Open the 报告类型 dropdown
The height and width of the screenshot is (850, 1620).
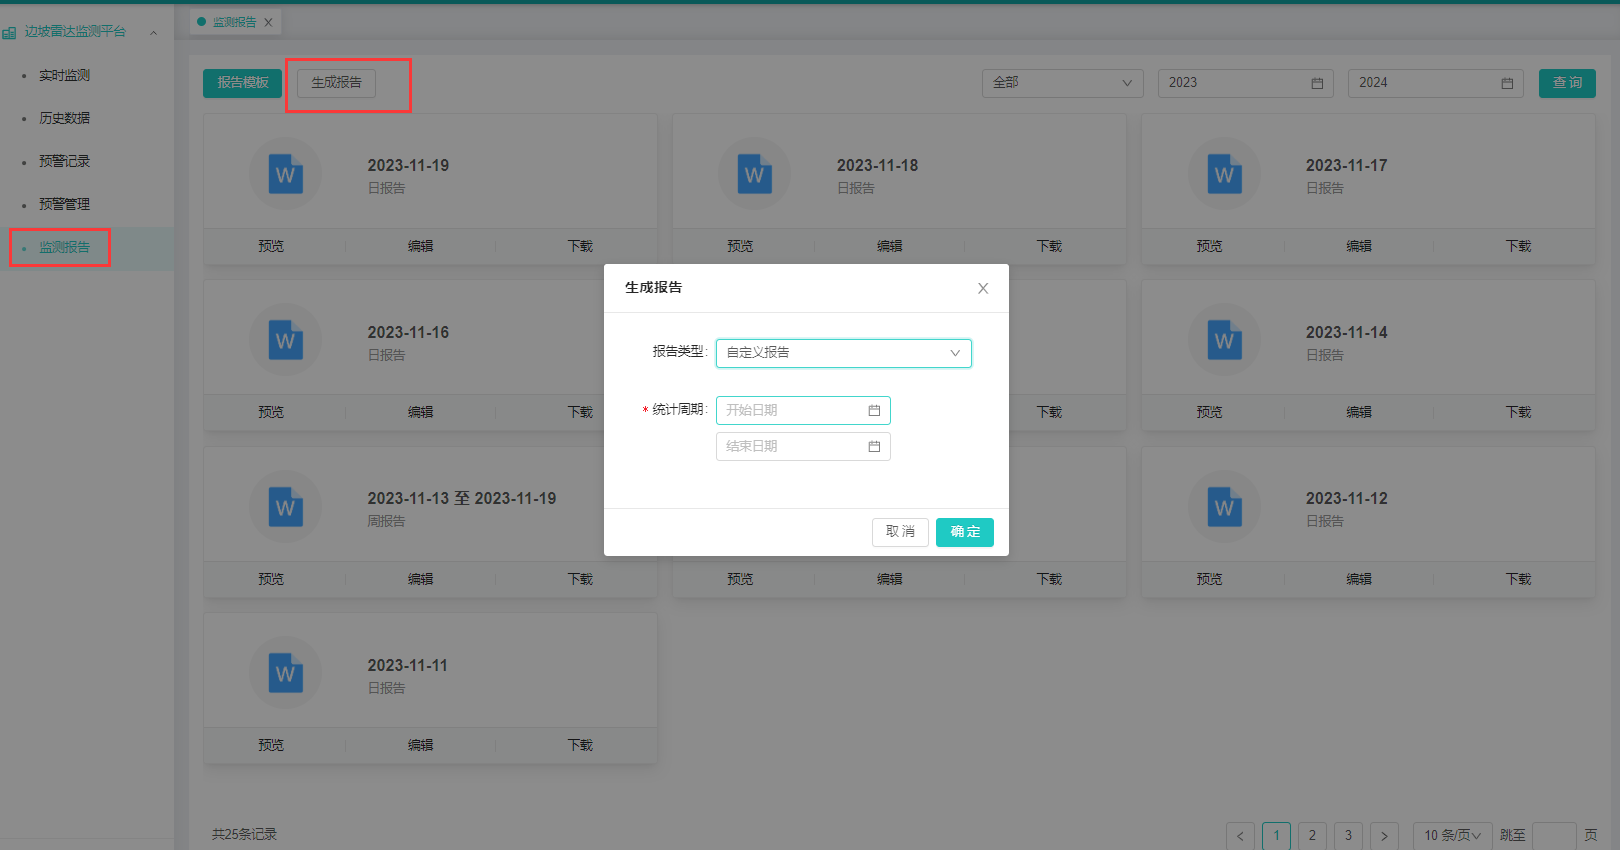[843, 353]
